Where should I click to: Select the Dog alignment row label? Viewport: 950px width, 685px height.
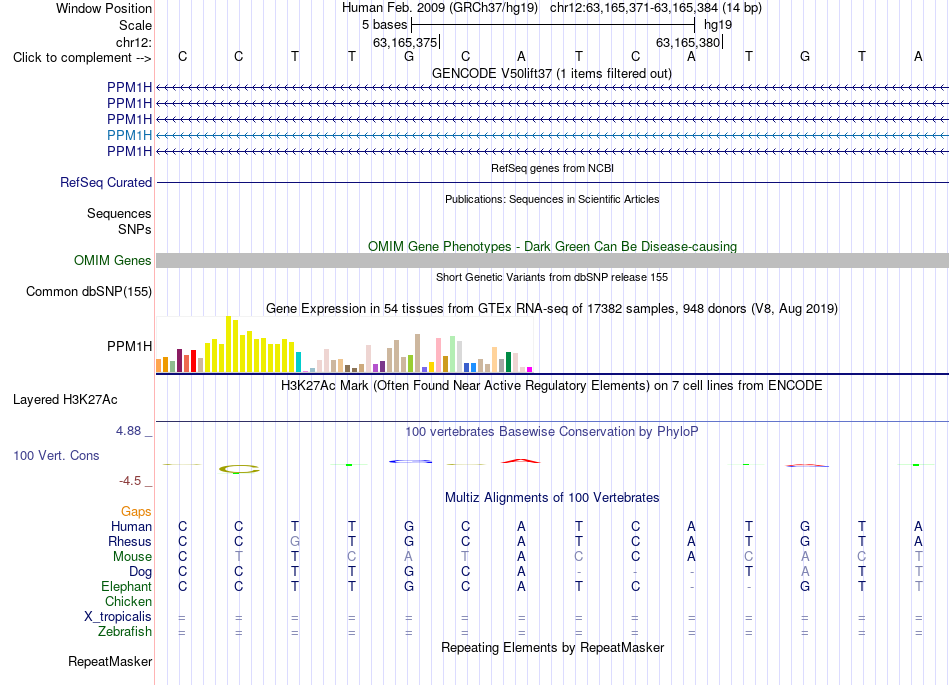coord(140,572)
